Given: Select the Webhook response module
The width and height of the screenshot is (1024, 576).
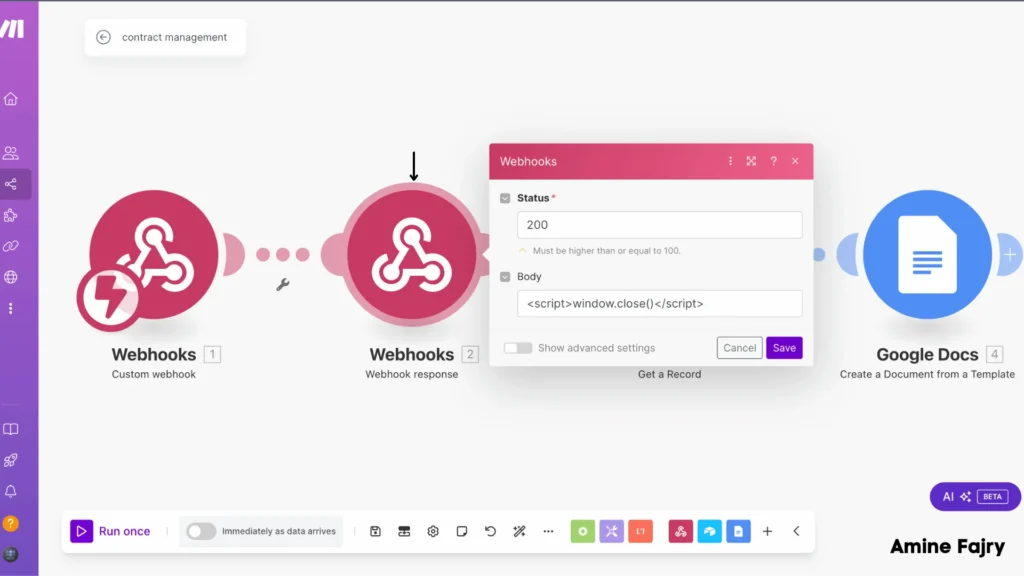Looking at the screenshot, I should 411,255.
